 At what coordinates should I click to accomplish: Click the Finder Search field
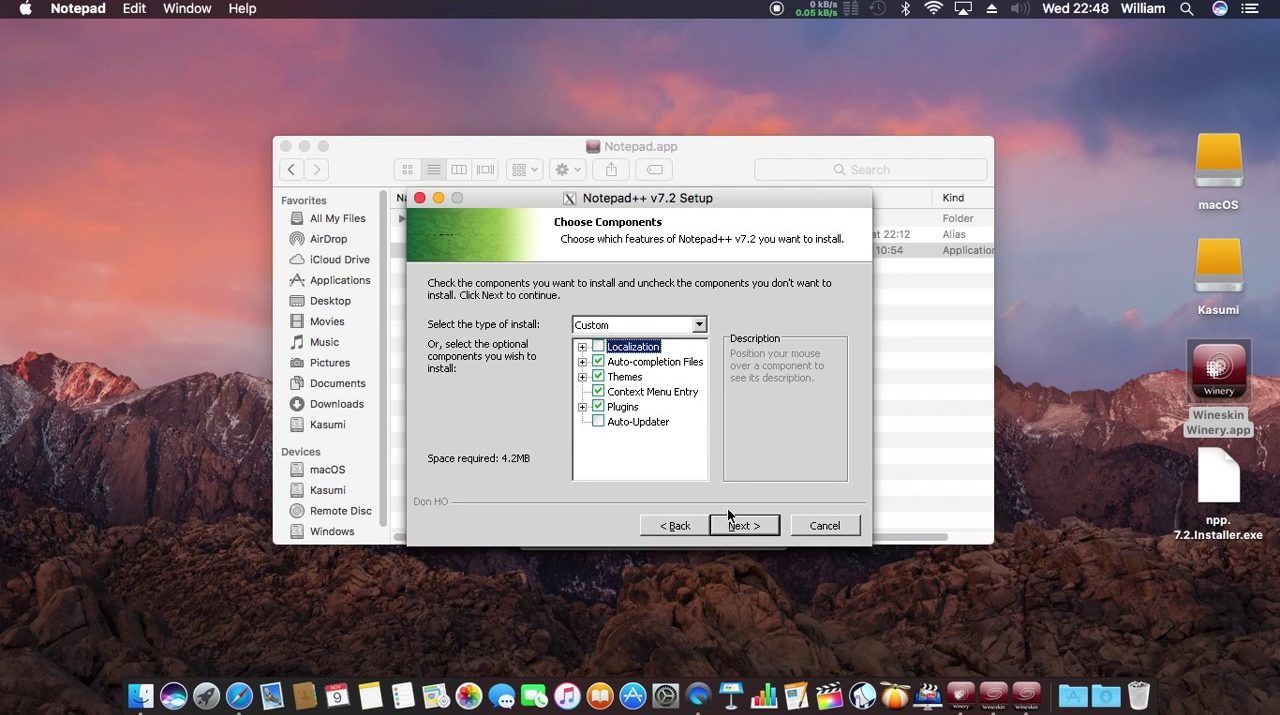[x=870, y=170]
